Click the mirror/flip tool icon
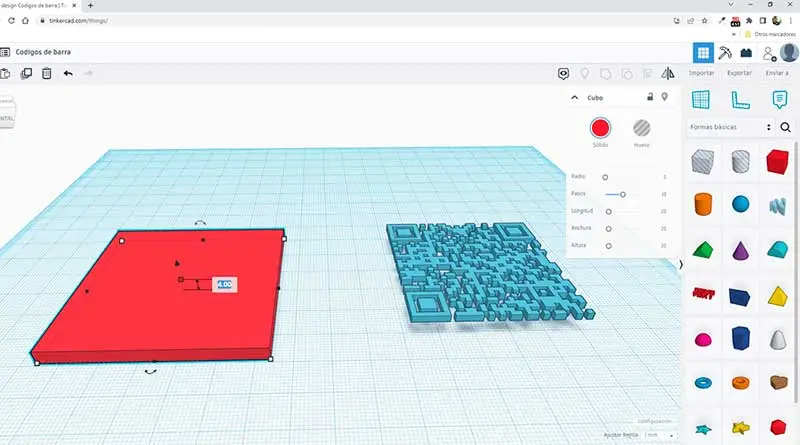Image resolution: width=800 pixels, height=445 pixels. click(668, 73)
